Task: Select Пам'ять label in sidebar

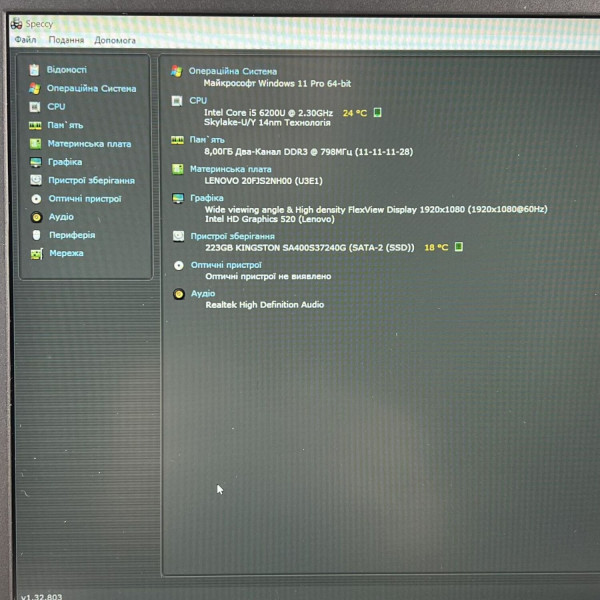Action: click(65, 125)
